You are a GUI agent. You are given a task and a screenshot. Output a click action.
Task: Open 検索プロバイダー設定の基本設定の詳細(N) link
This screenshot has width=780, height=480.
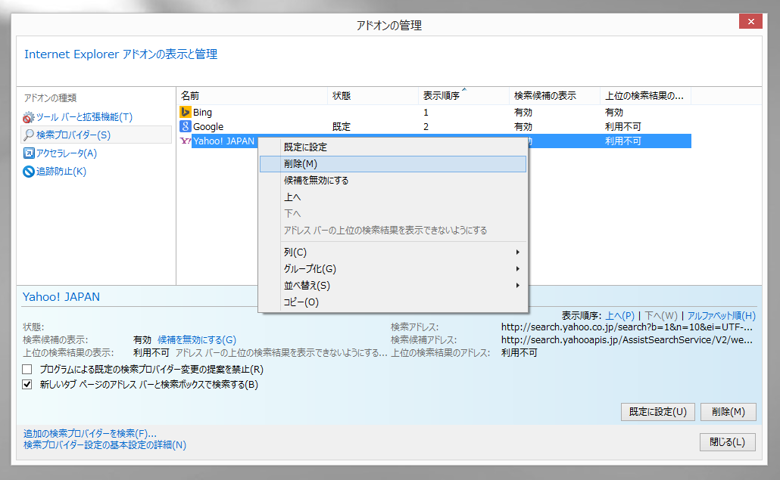[105, 445]
